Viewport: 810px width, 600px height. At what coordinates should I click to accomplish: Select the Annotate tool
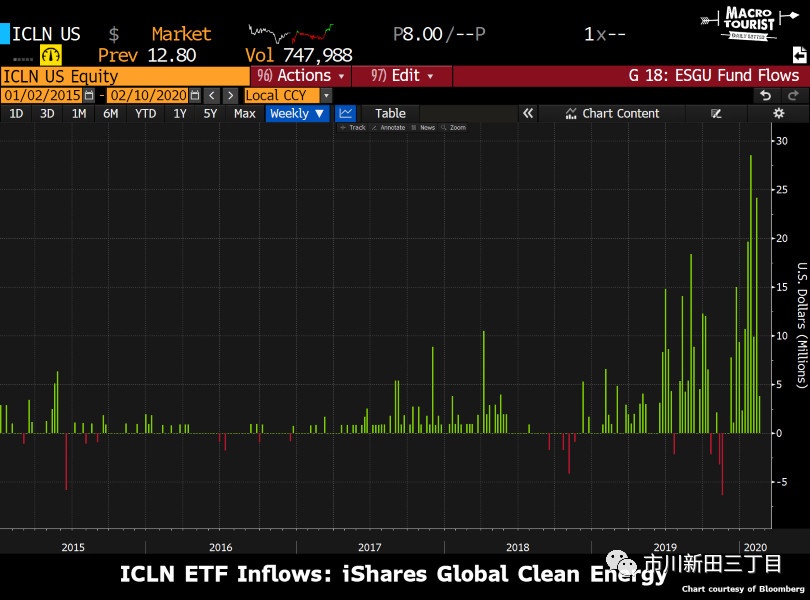[388, 128]
